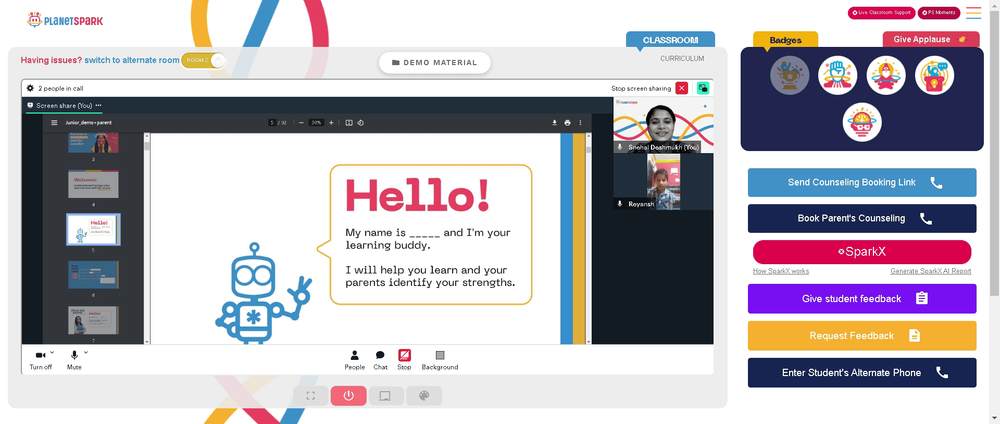Open the People panel
Screen dimensions: 1000x424
tap(355, 360)
